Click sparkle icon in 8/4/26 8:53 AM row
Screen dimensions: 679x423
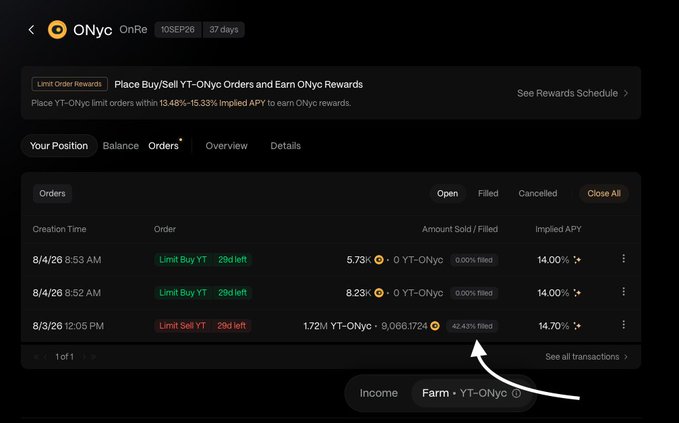[577, 260]
